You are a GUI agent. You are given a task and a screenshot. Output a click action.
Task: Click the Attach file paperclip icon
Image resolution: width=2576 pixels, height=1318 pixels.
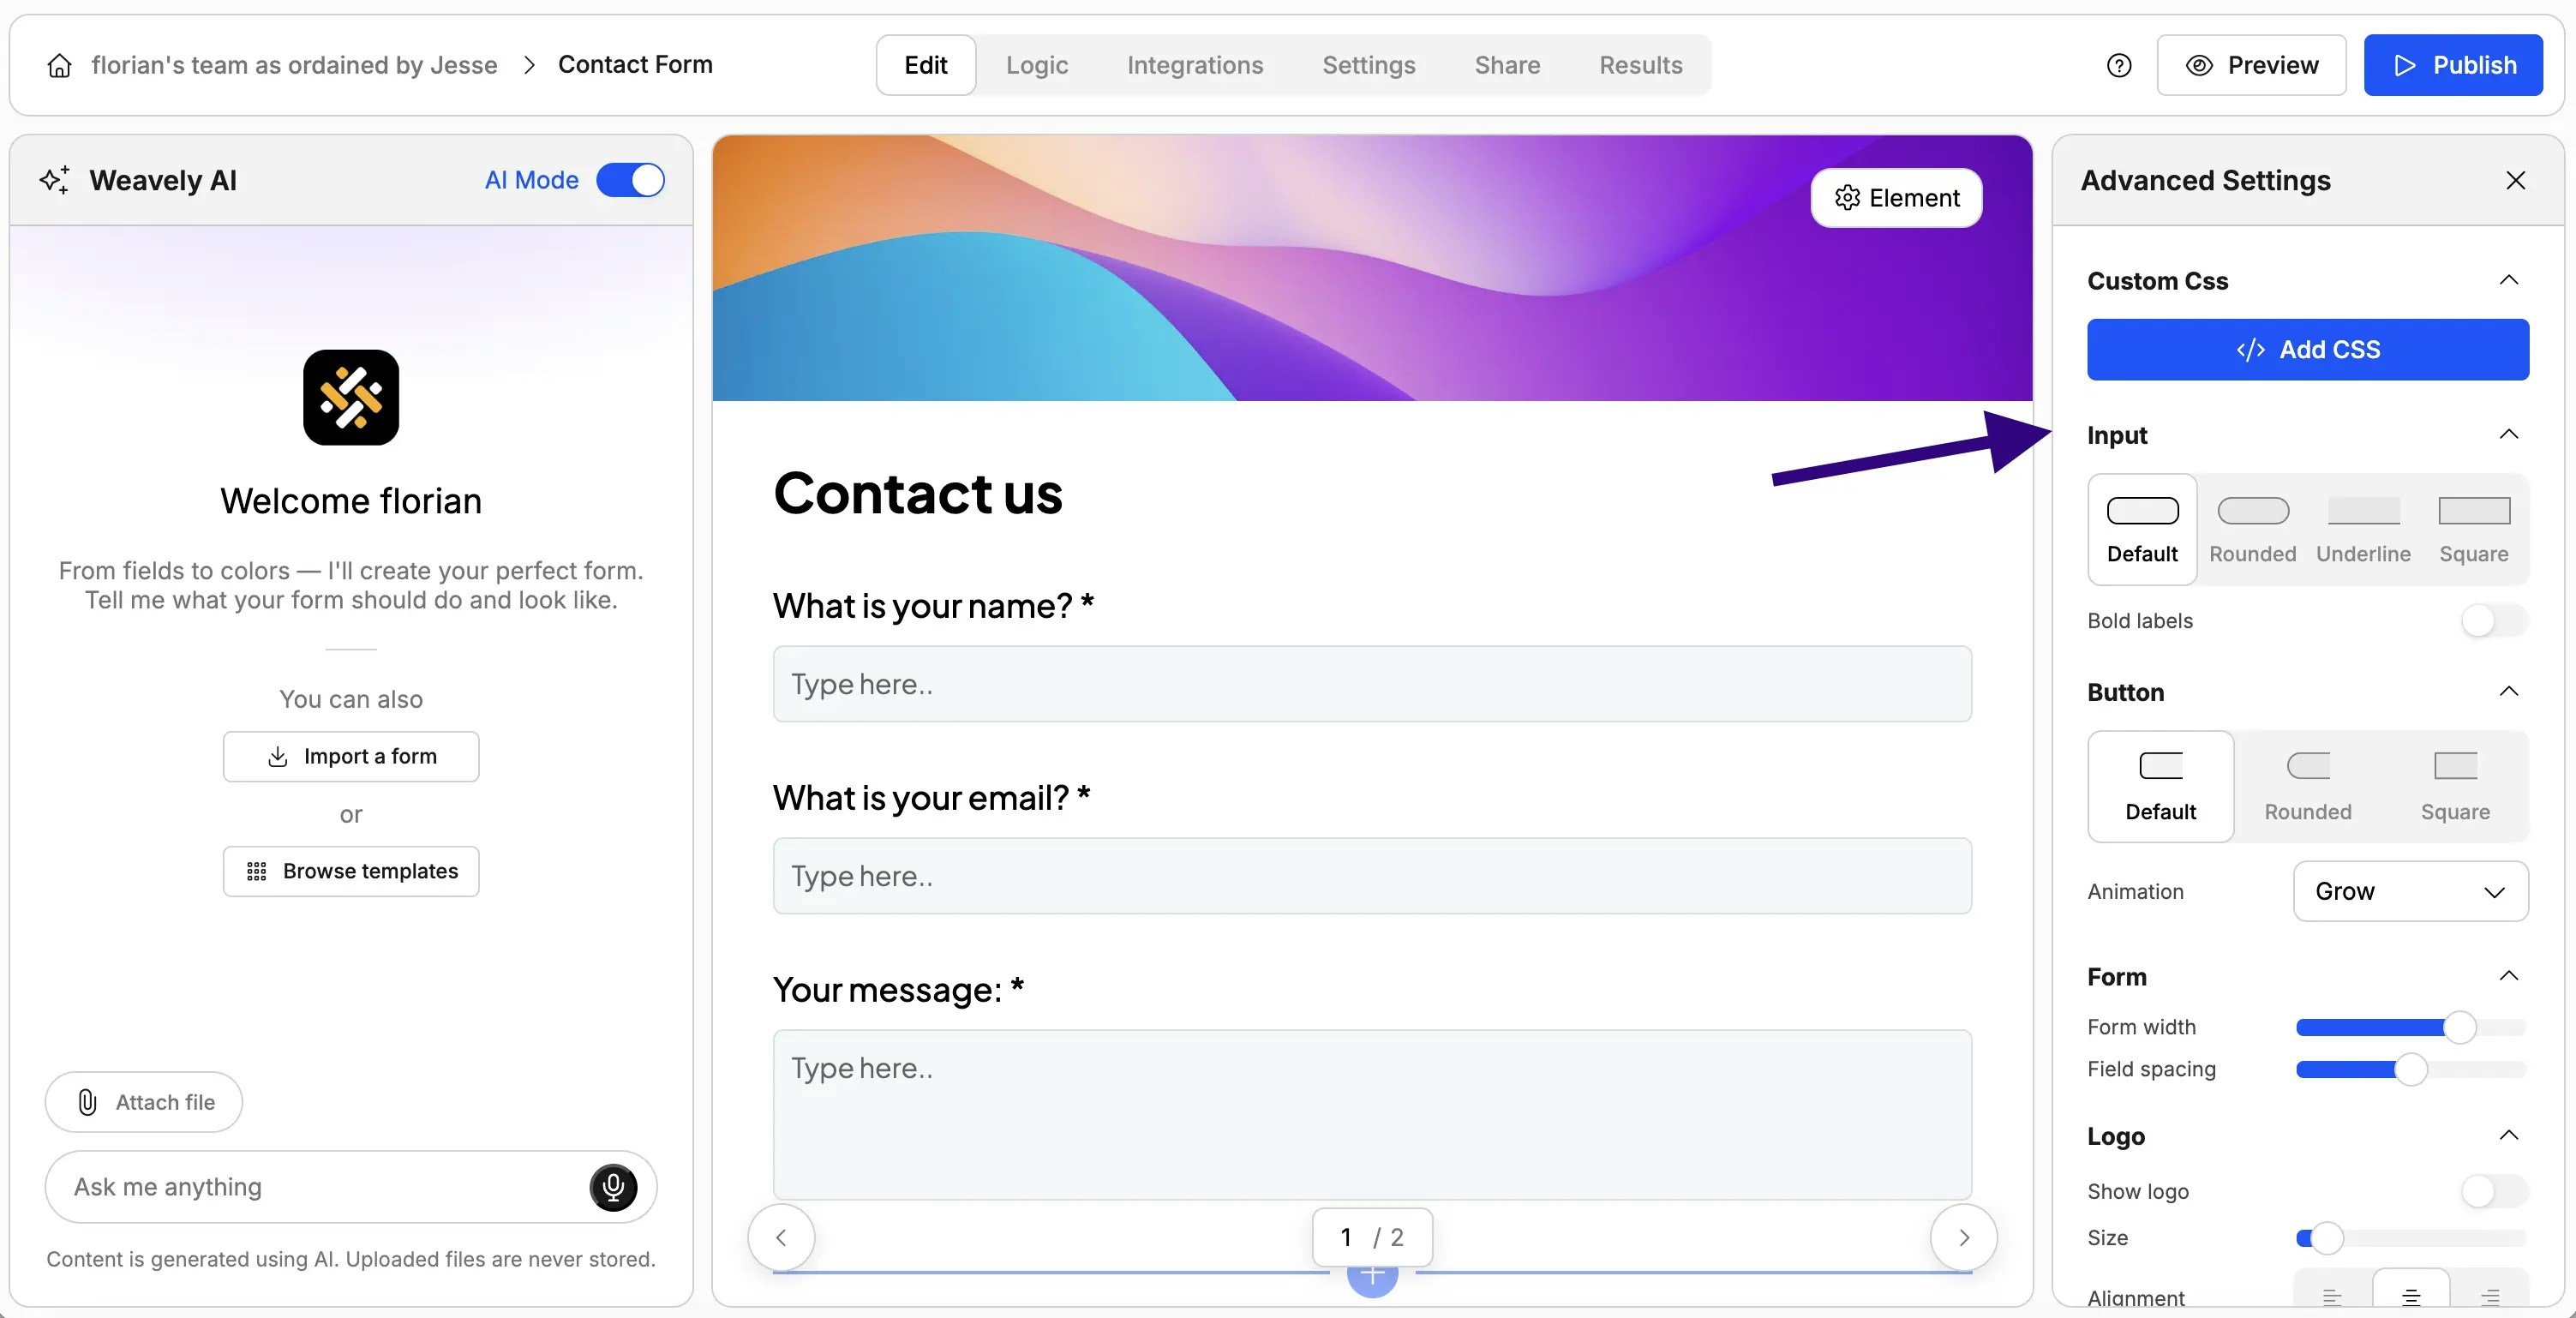point(87,1102)
